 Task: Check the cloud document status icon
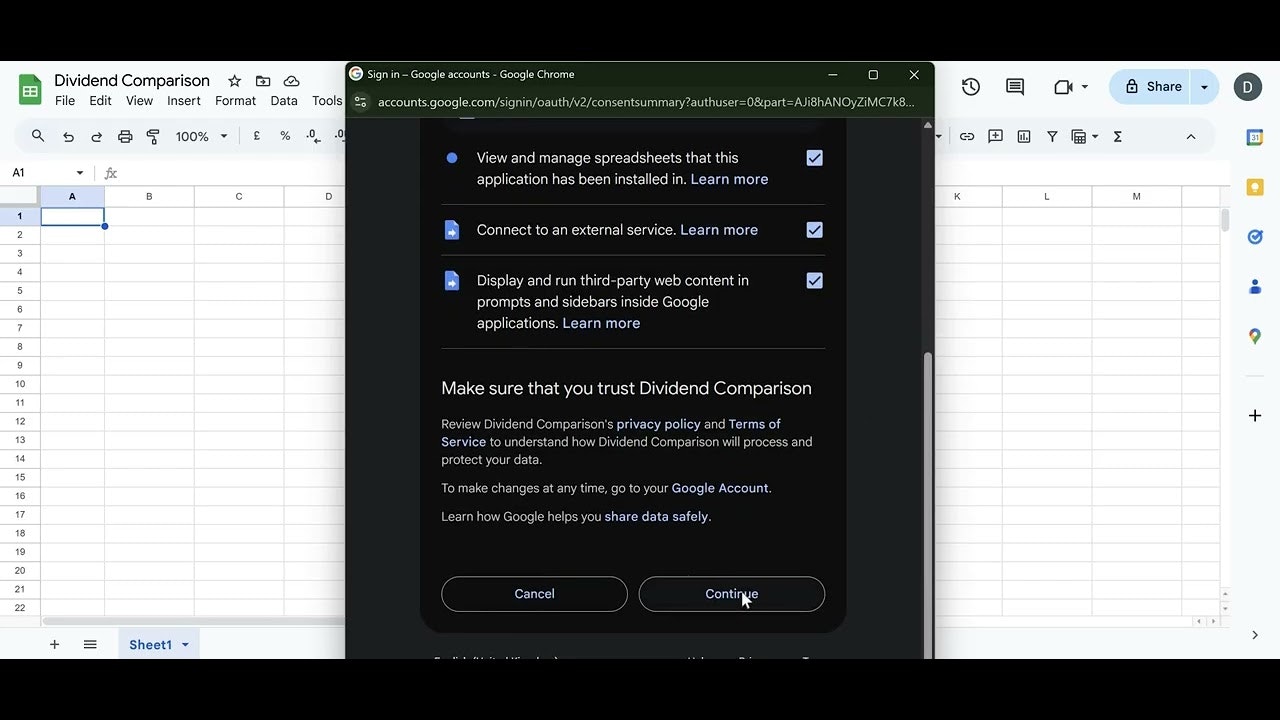(x=291, y=81)
